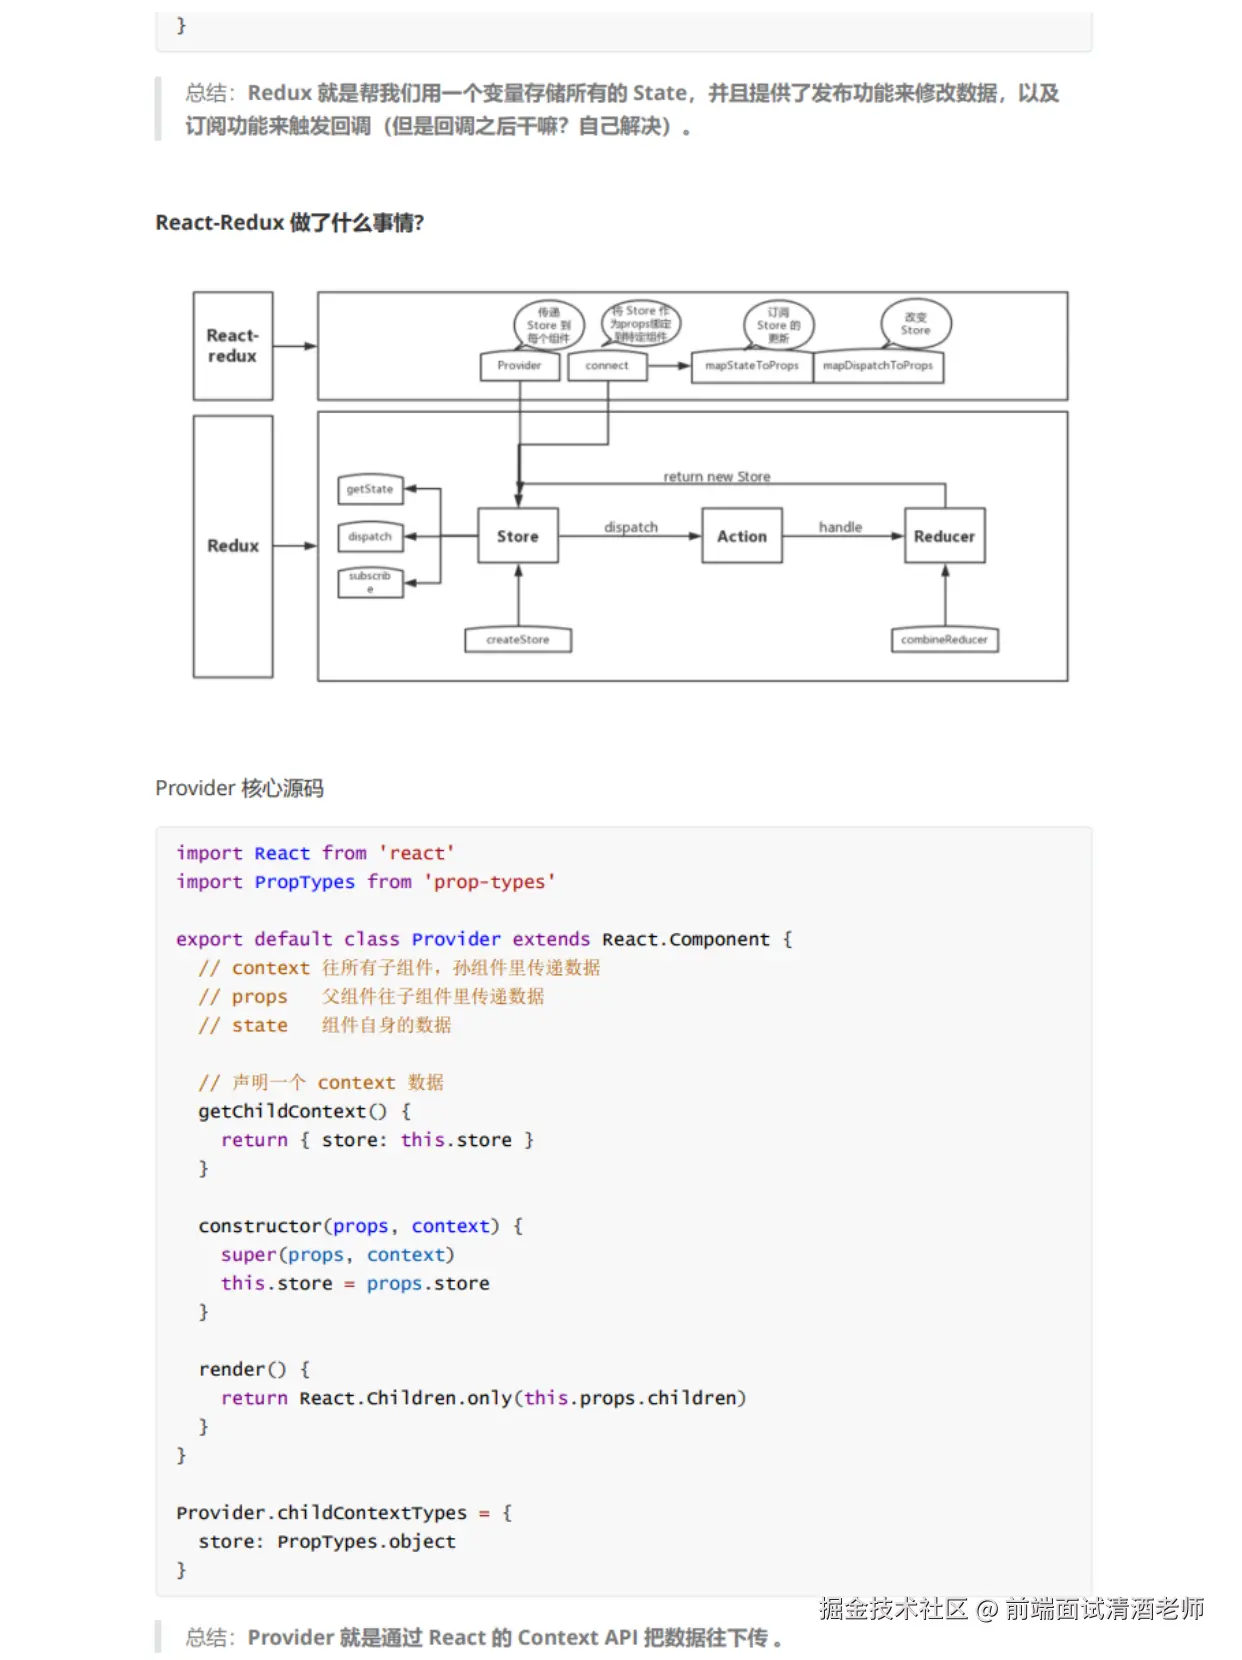The image size is (1242, 1660).
Task: Click the "return { store: this.store }" line
Action: (x=378, y=1140)
